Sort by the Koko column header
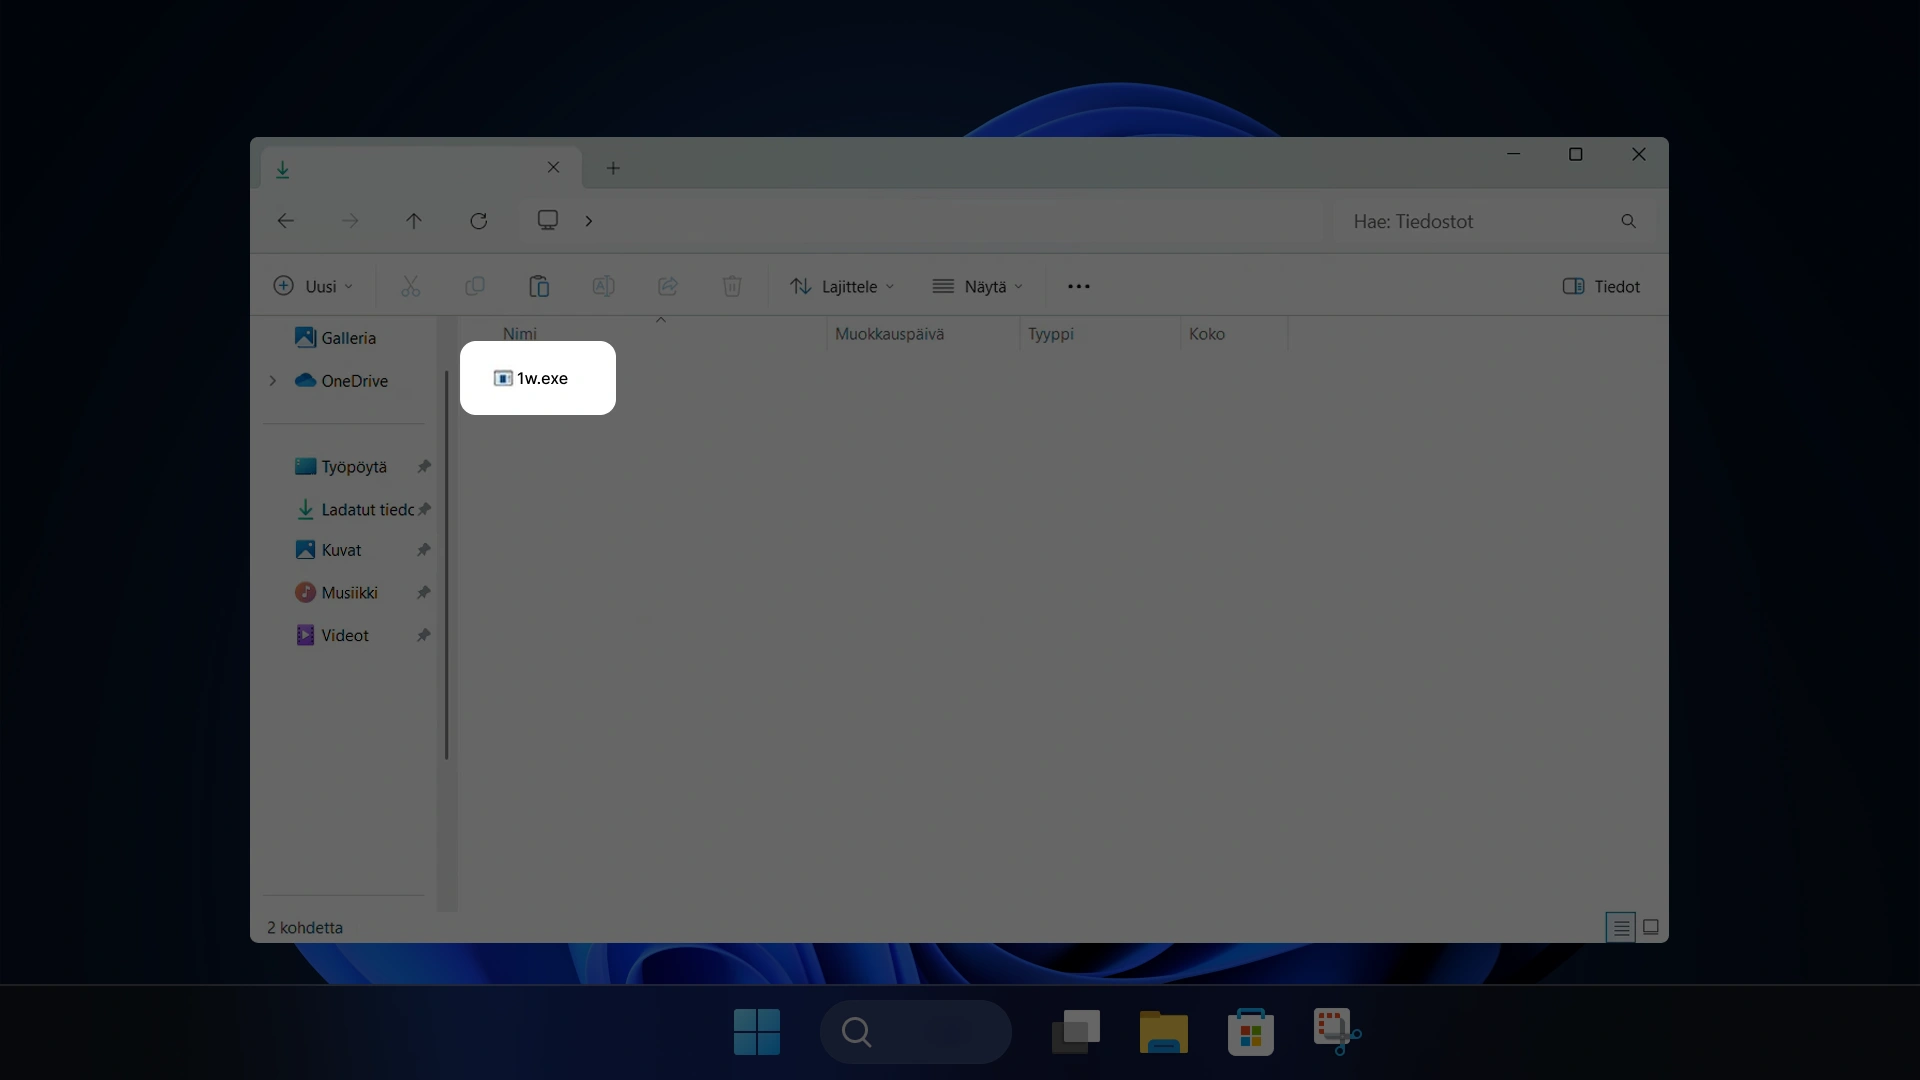Image resolution: width=1920 pixels, height=1080 pixels. (1207, 334)
